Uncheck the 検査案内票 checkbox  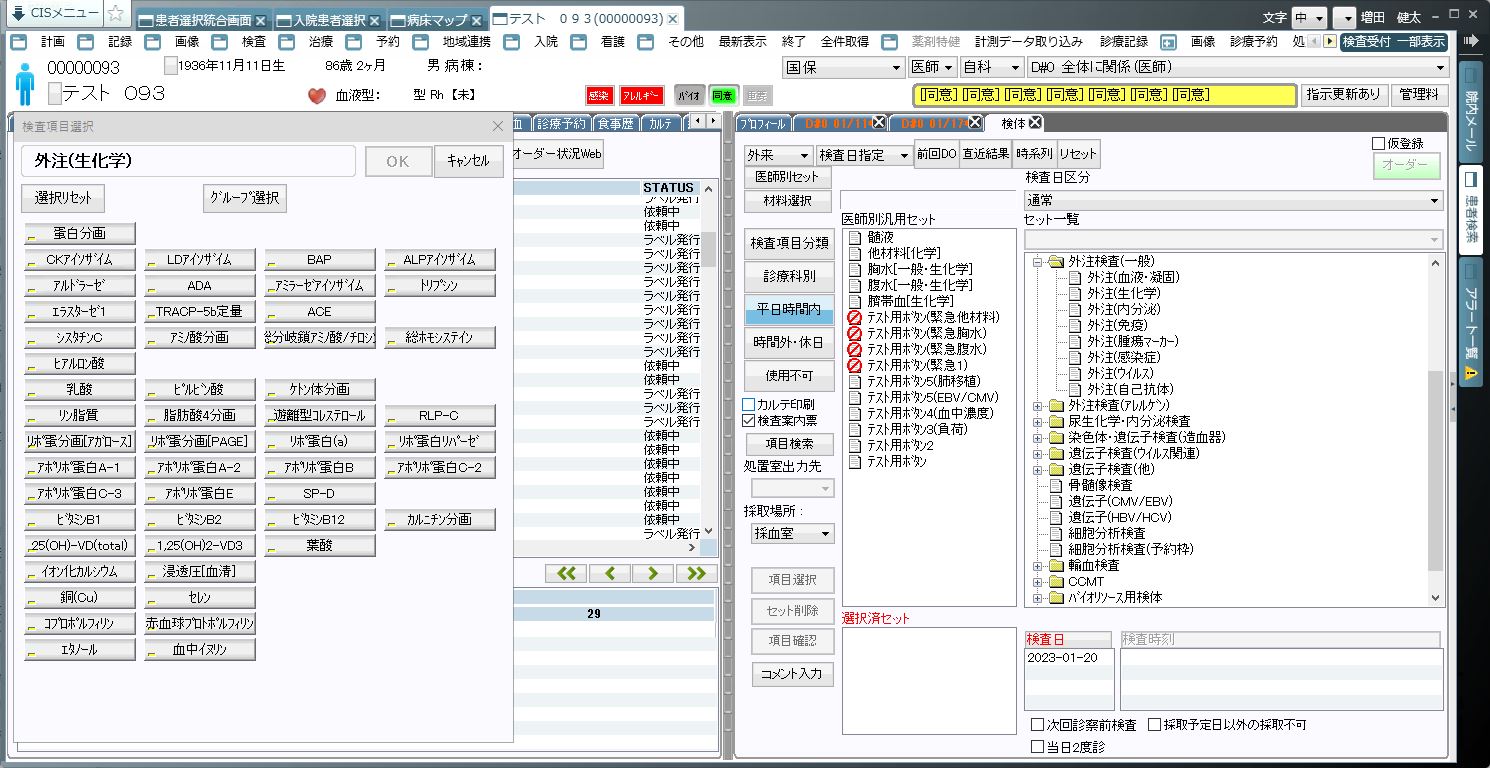click(748, 421)
